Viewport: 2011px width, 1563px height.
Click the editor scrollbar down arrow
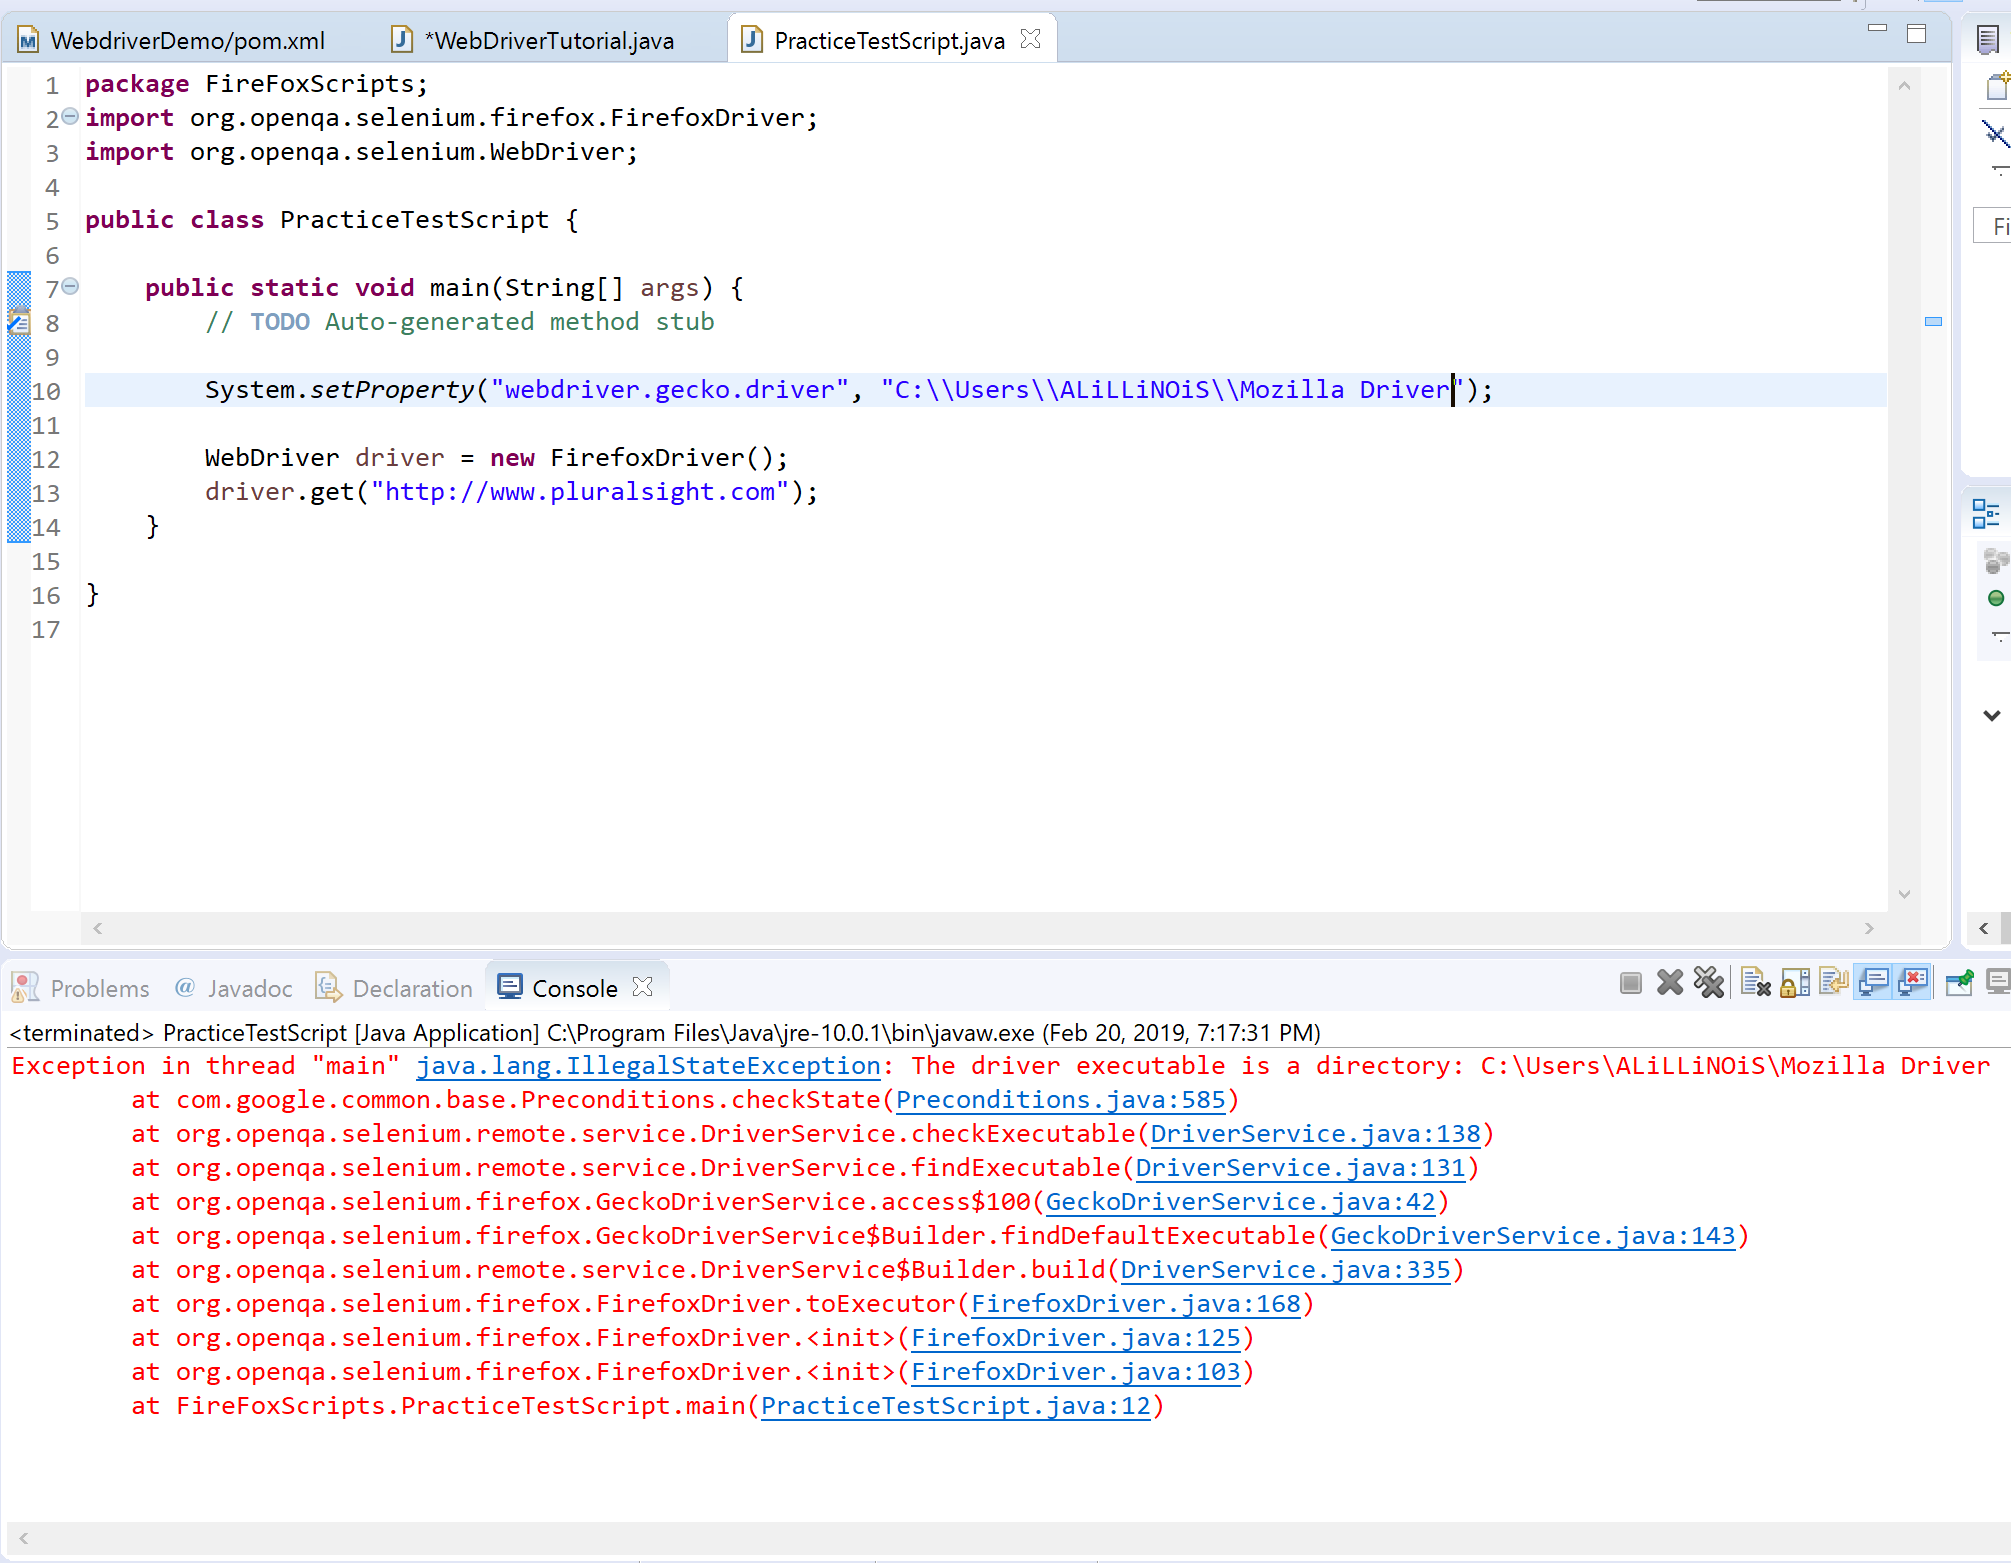(1904, 894)
